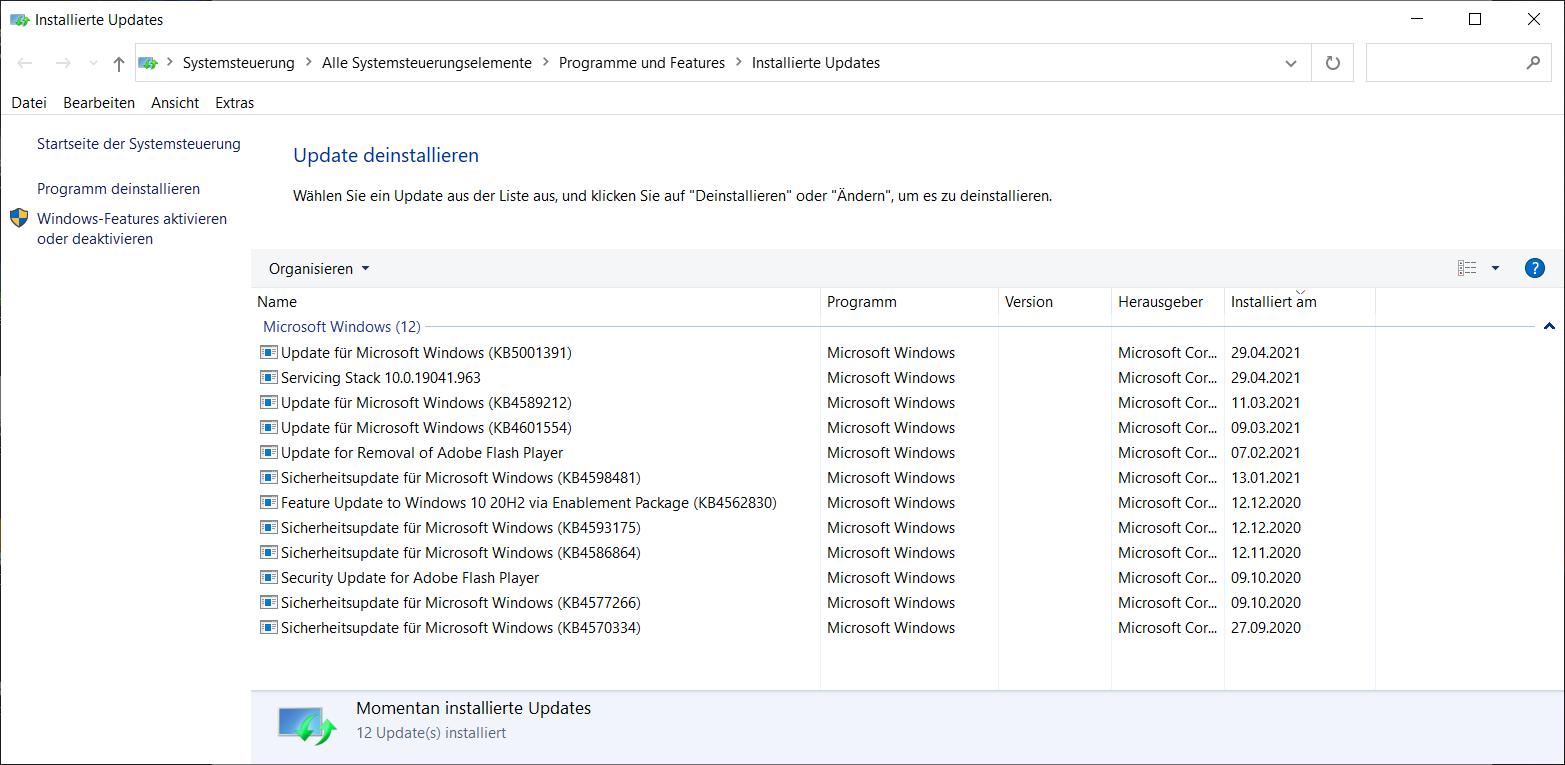Select Servicing Stack 10.0.19041.963 entry
This screenshot has width=1565, height=765.
[x=381, y=378]
